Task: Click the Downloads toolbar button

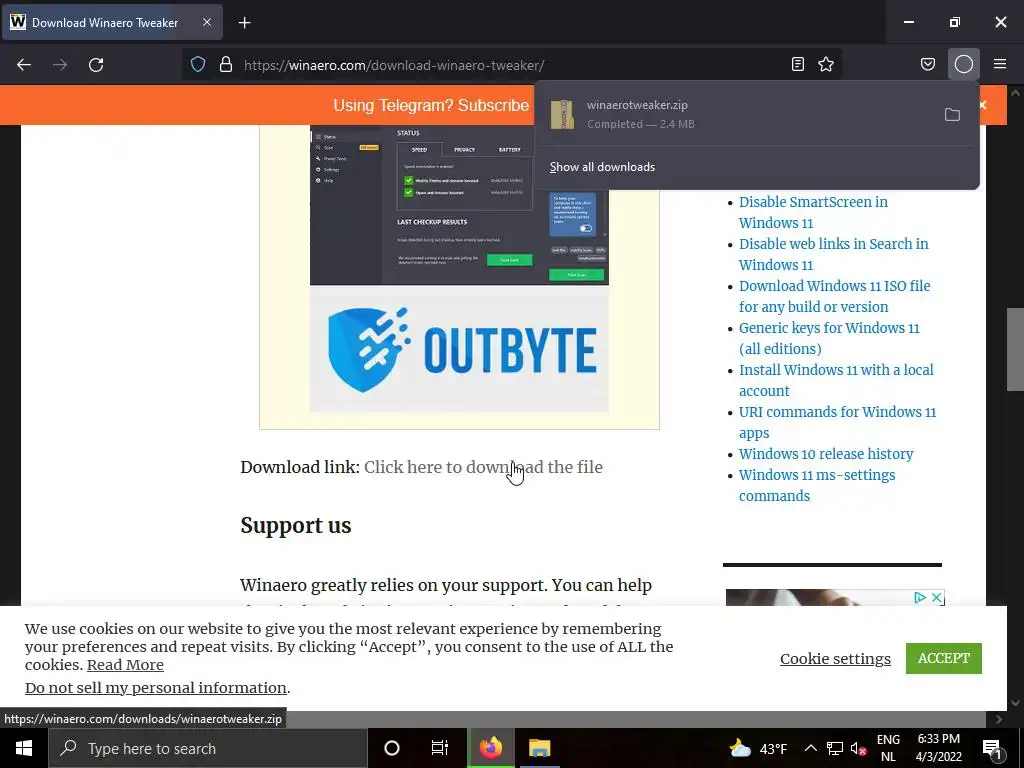Action: click(964, 64)
